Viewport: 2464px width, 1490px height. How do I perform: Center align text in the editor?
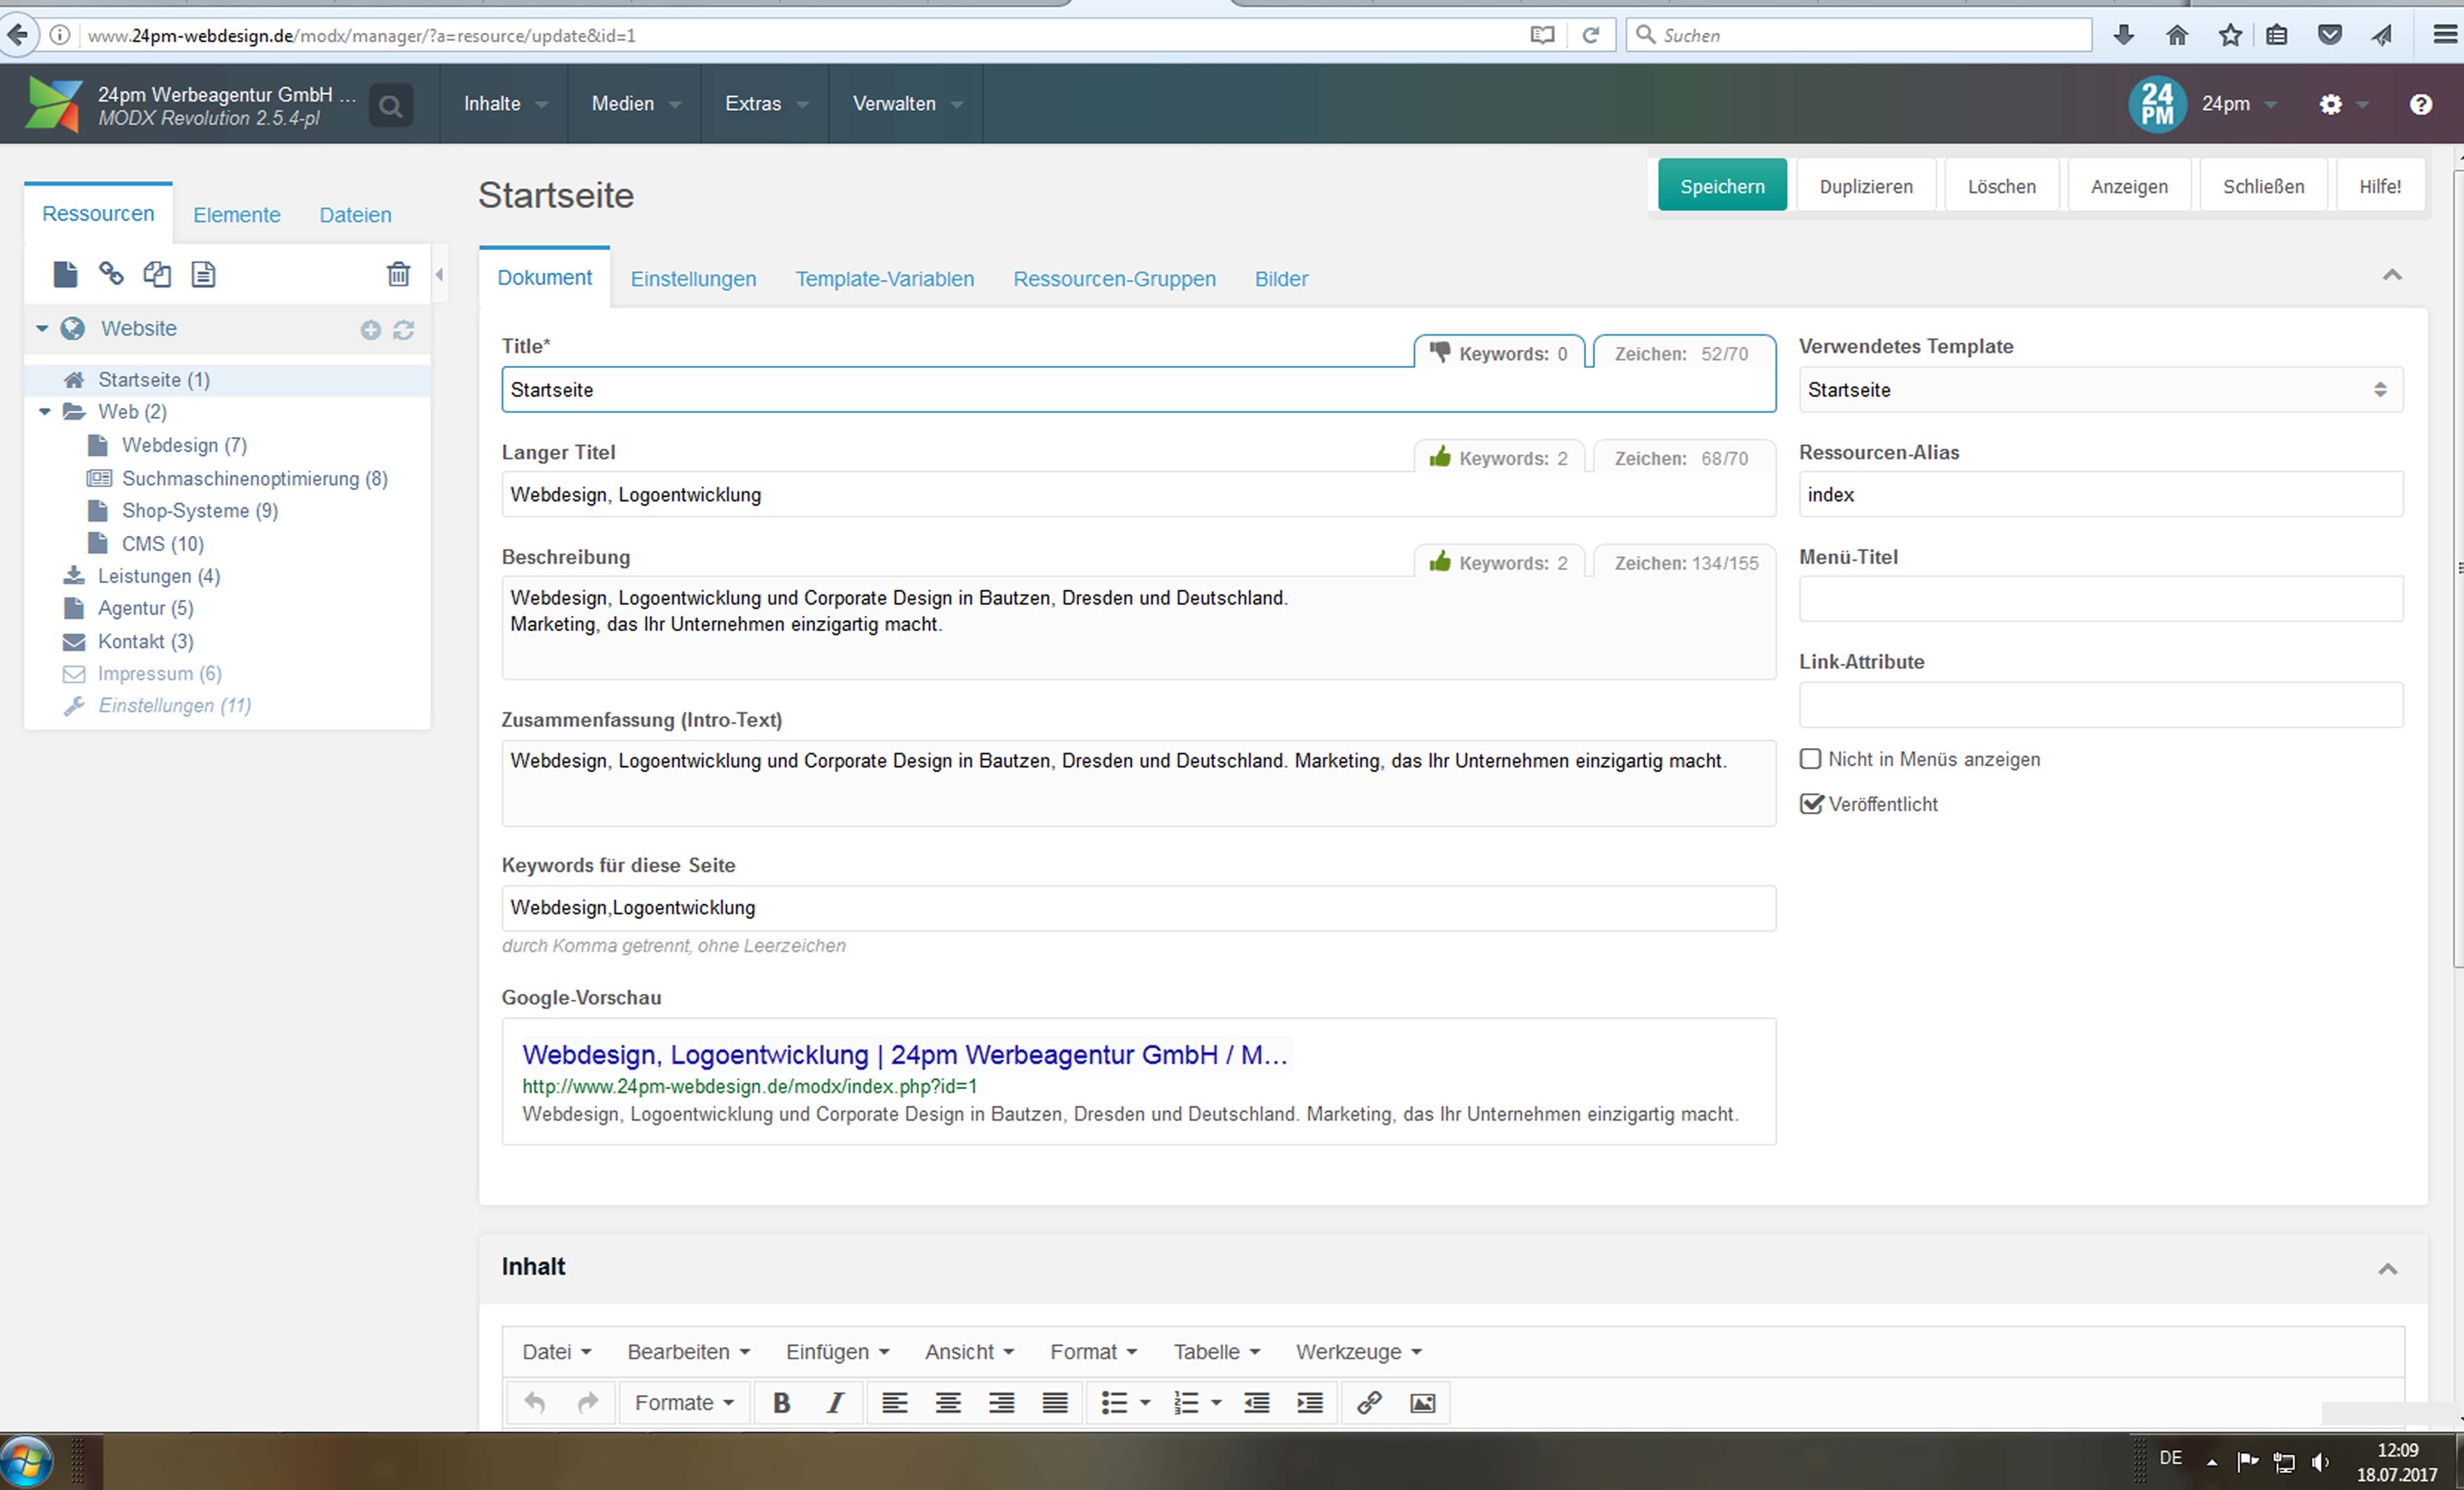[x=948, y=1403]
